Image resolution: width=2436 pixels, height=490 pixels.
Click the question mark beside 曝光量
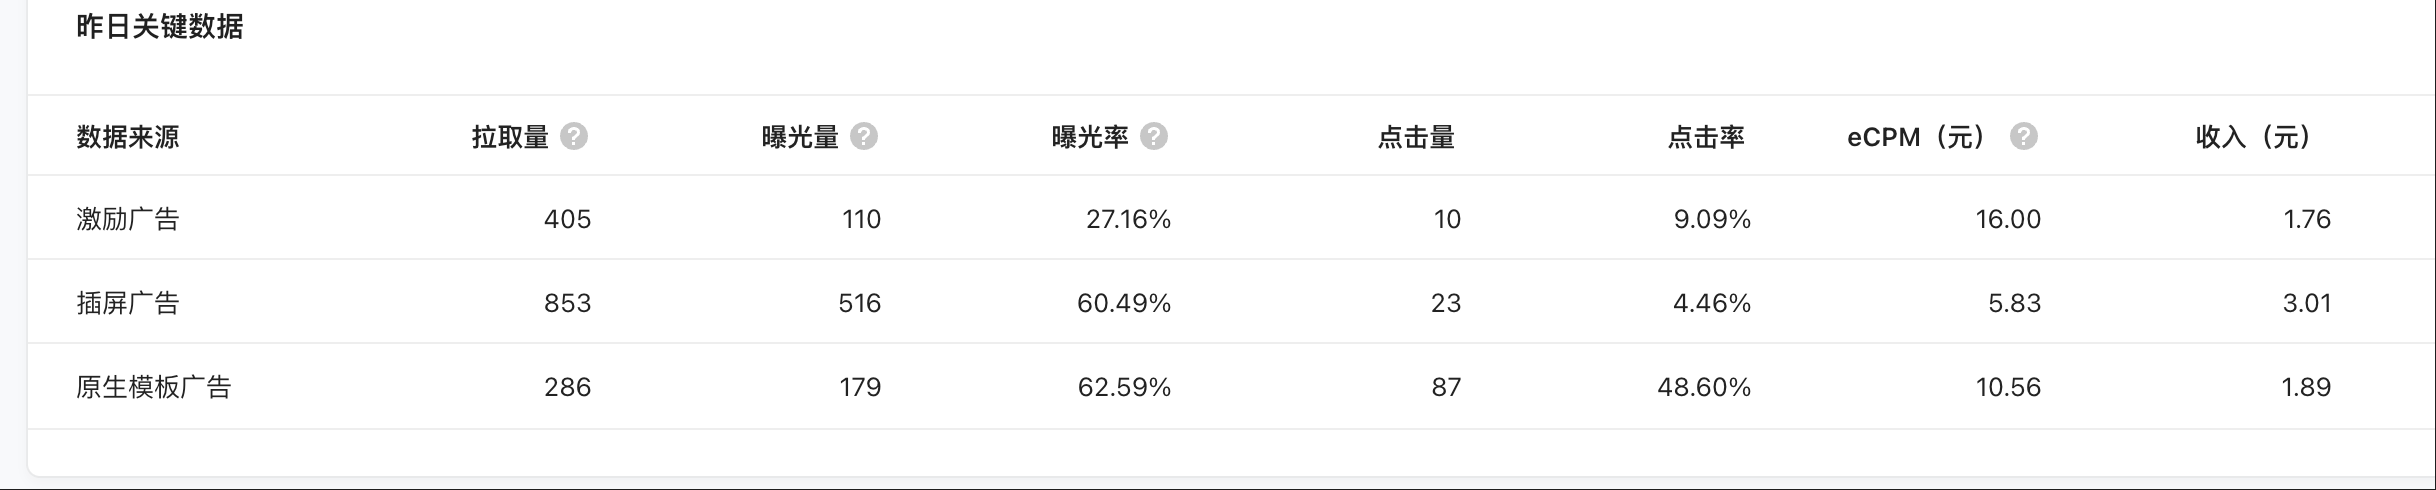(x=864, y=137)
